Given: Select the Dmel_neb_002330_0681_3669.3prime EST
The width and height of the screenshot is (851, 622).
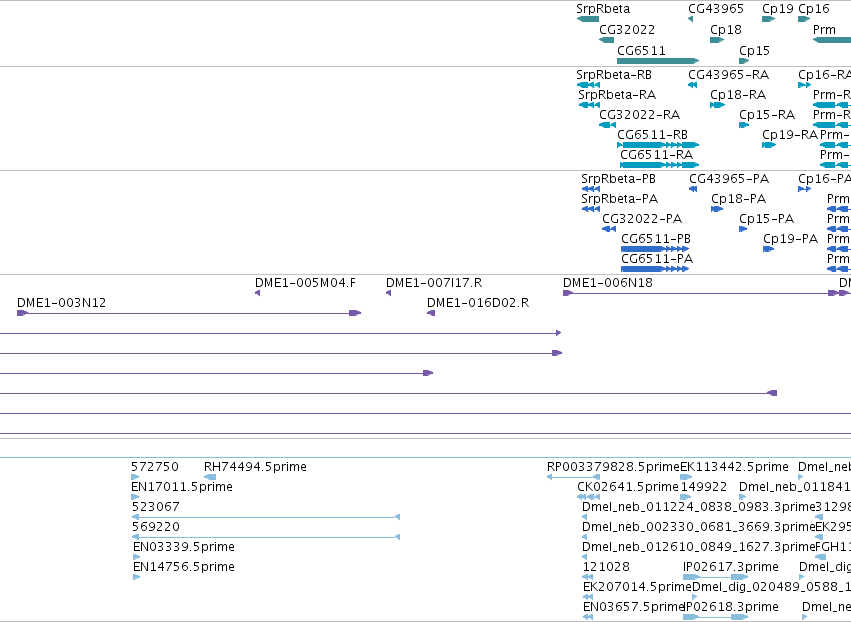Looking at the screenshot, I should (585, 537).
